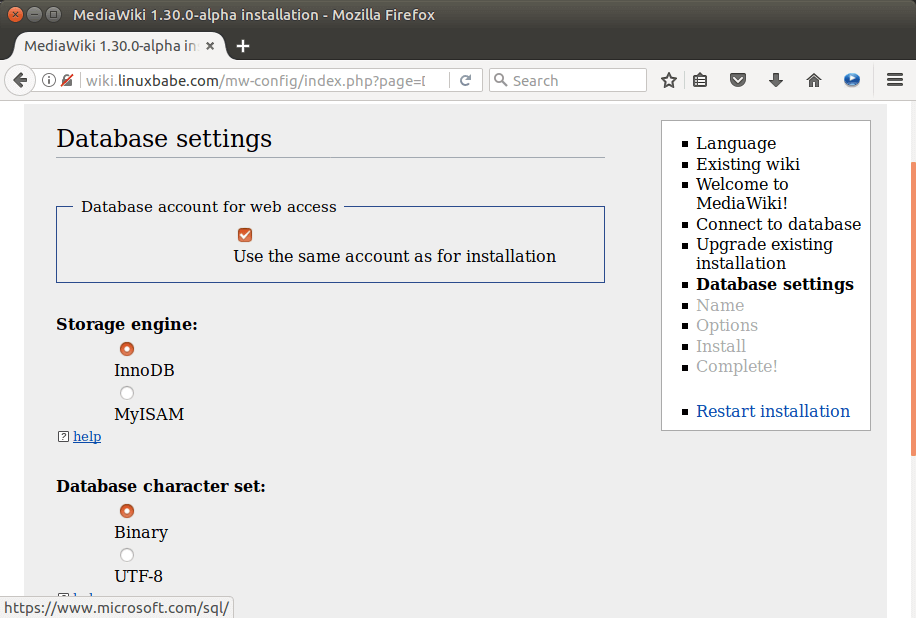This screenshot has height=618, width=916.
Task: Open the downloads arrow panel
Action: tap(776, 81)
